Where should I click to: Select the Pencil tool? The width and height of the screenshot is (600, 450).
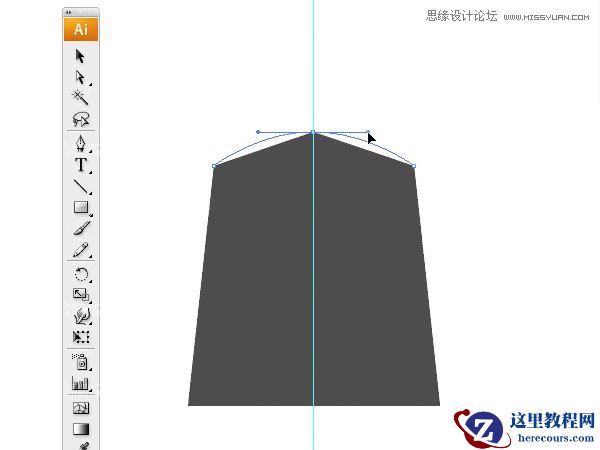[x=81, y=249]
